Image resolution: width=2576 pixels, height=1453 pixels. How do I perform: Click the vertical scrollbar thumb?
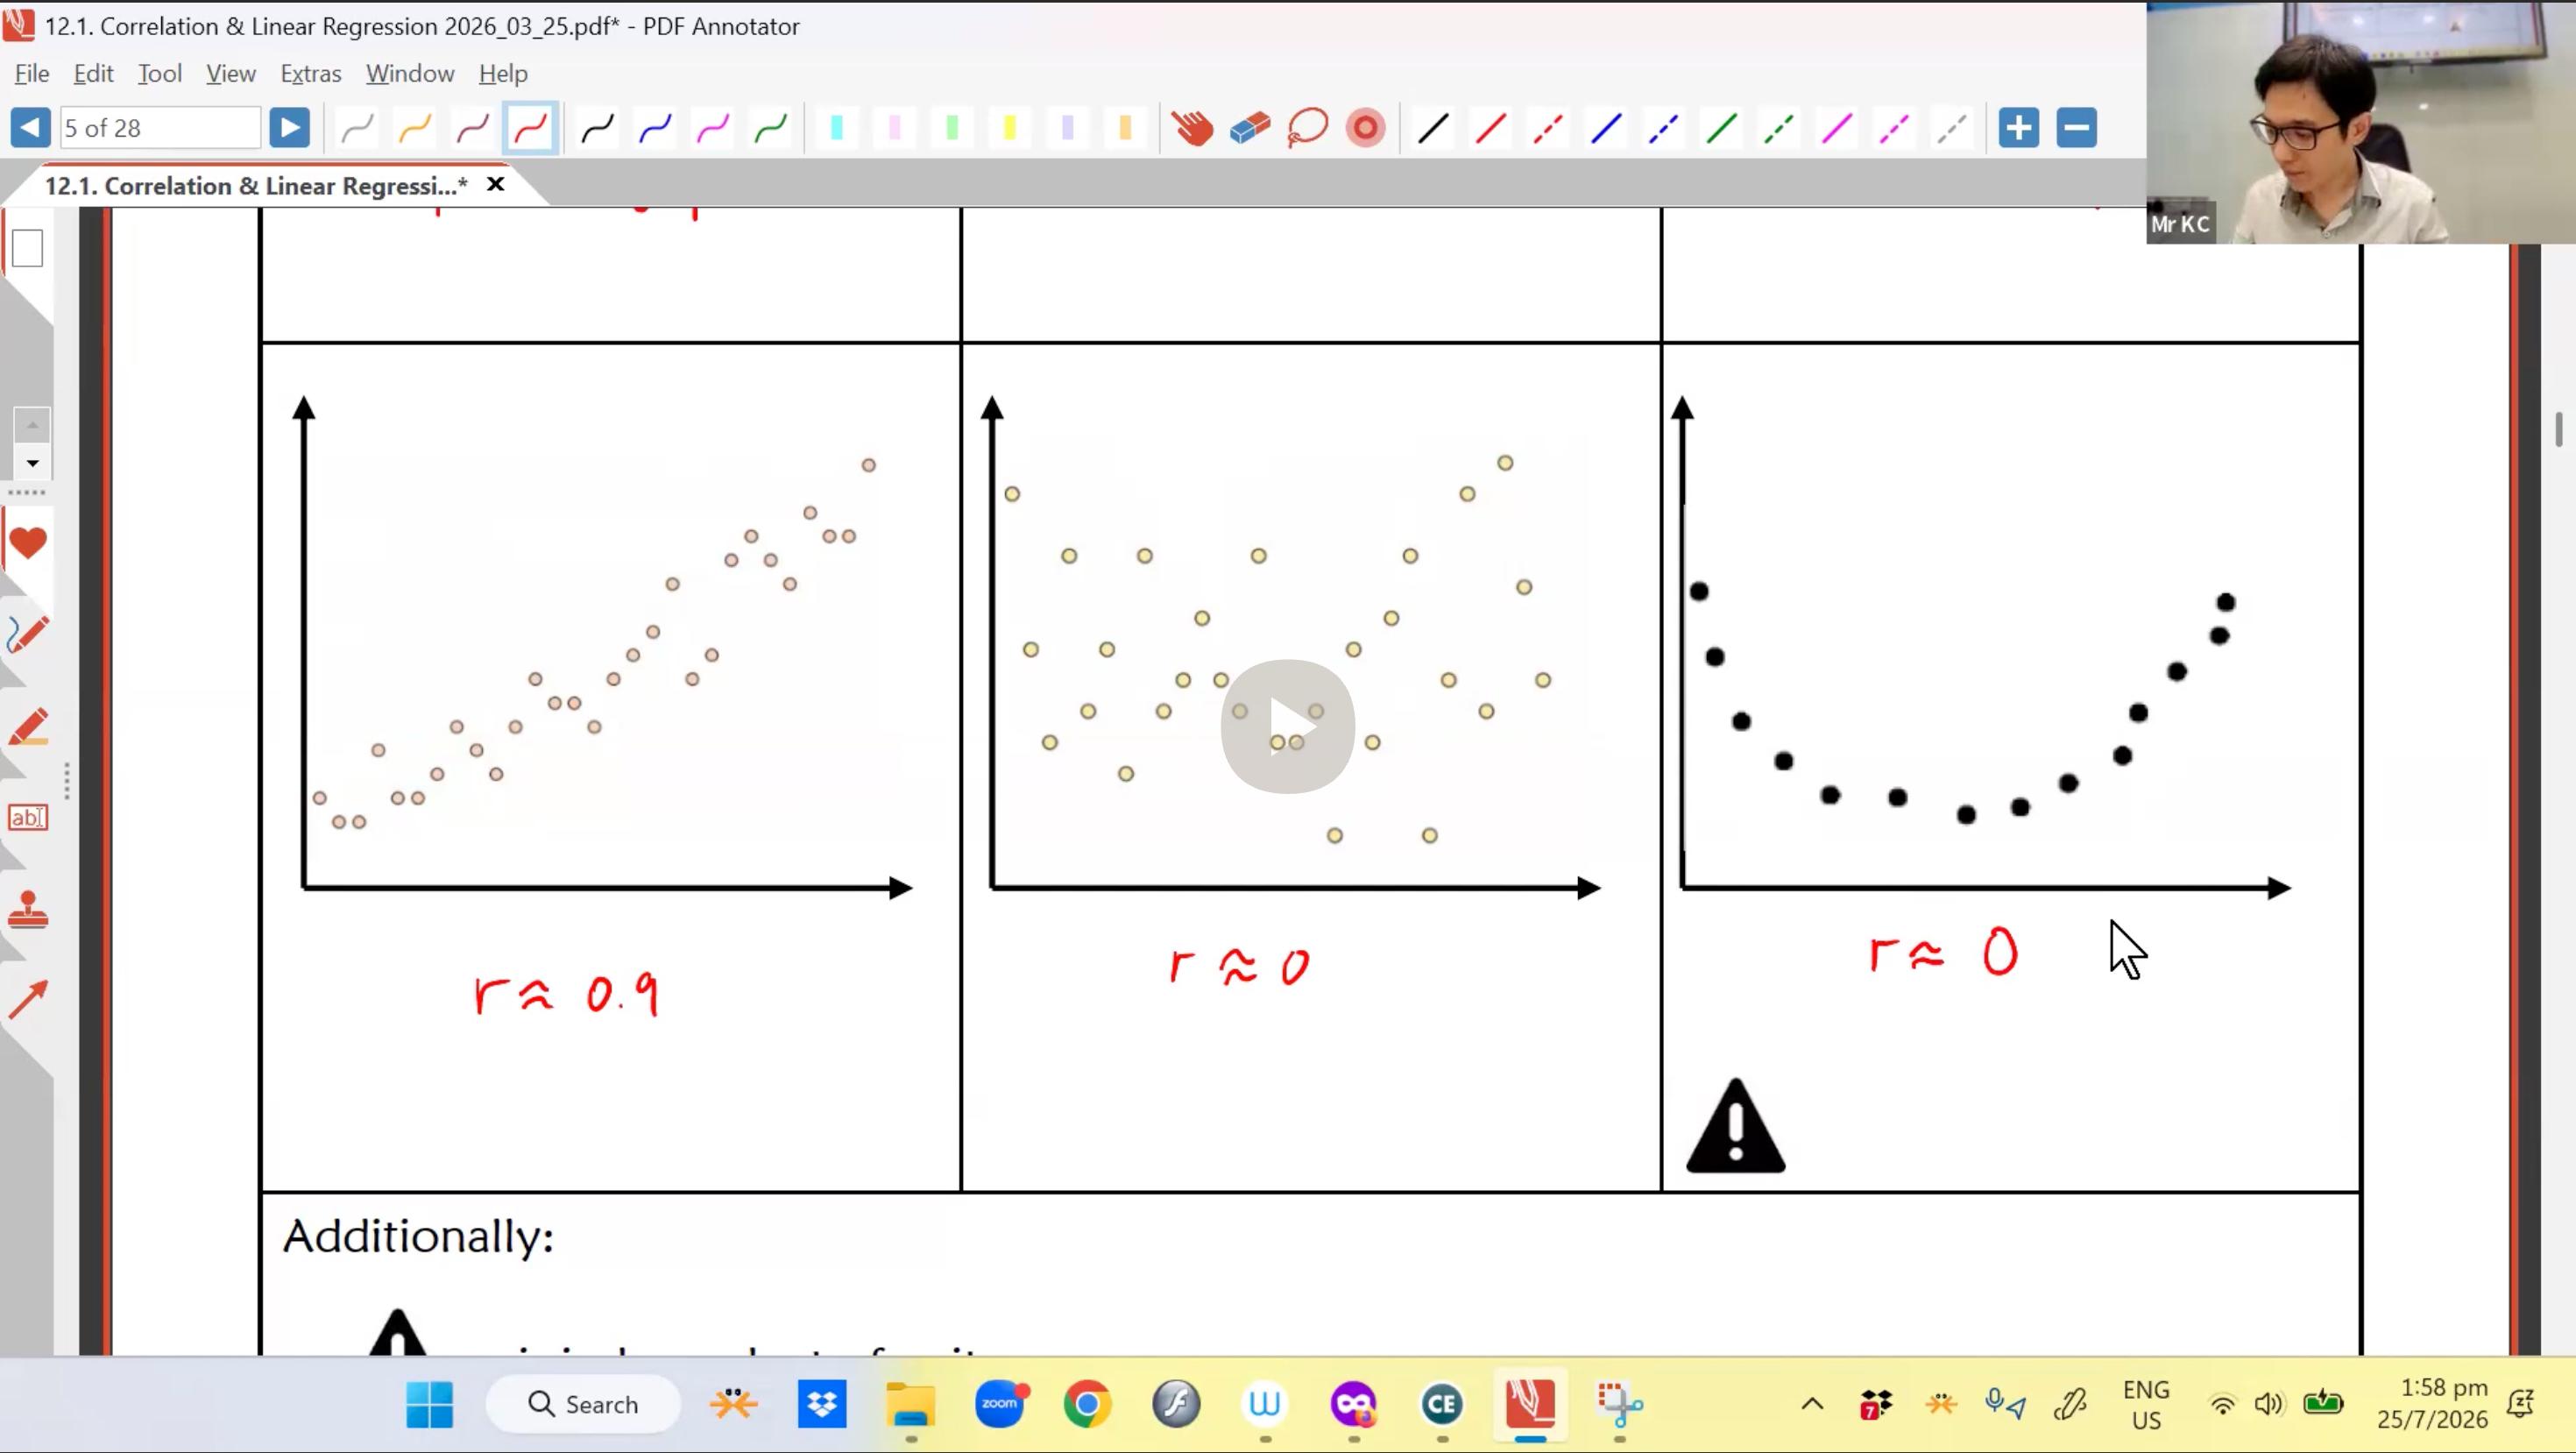(2559, 430)
